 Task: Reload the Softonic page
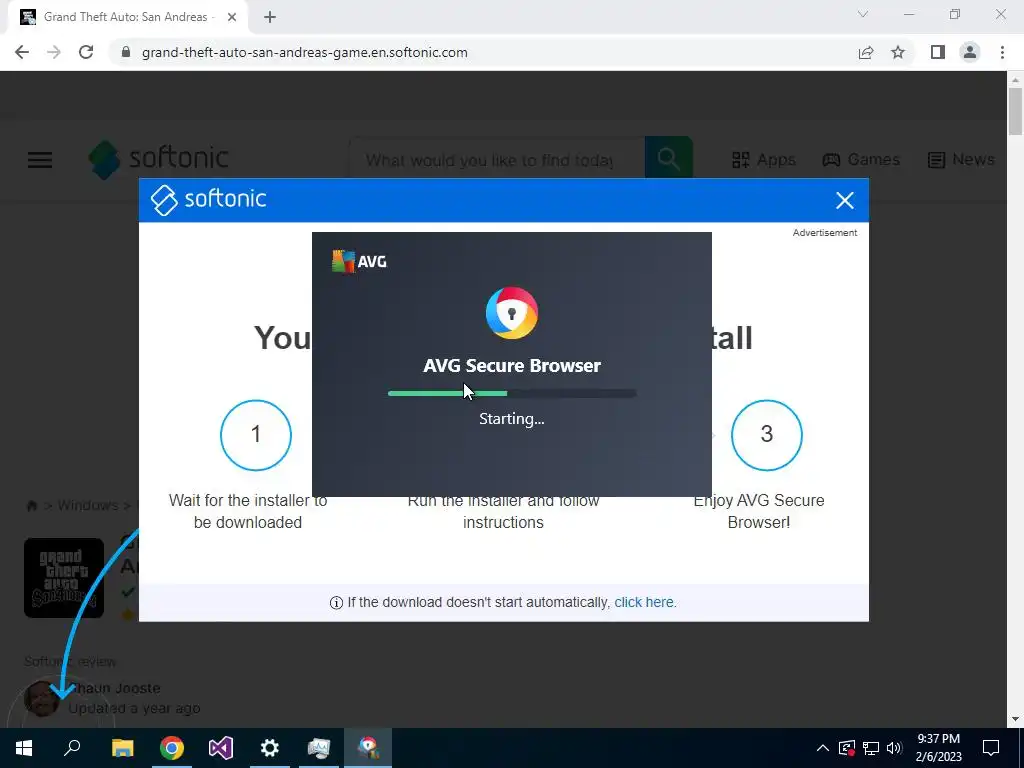[86, 52]
